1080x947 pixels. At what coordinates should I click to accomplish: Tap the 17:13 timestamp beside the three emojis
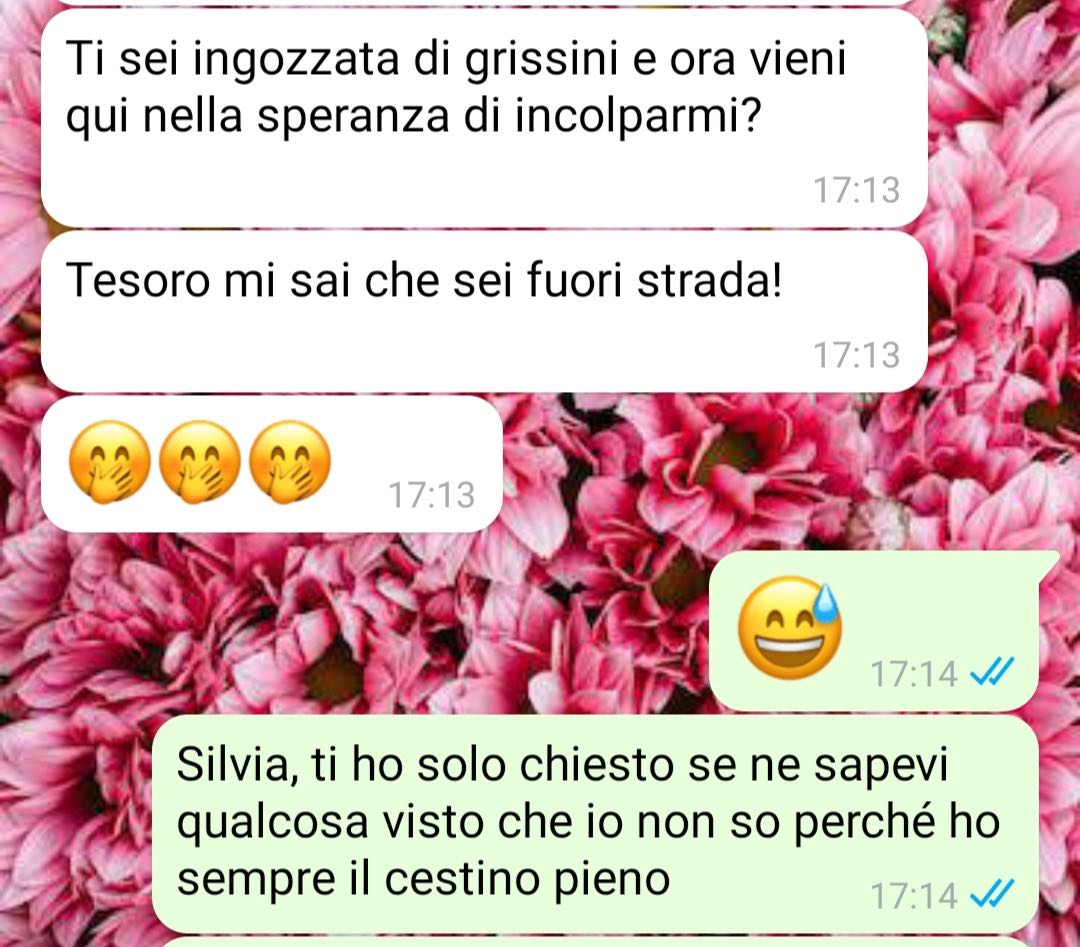(x=432, y=495)
